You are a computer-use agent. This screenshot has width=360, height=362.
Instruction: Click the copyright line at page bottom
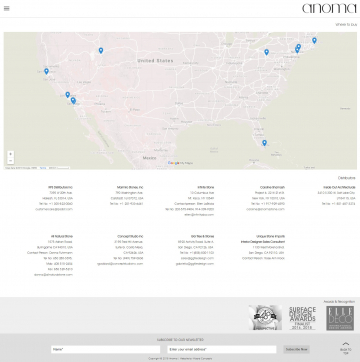click(x=180, y=359)
